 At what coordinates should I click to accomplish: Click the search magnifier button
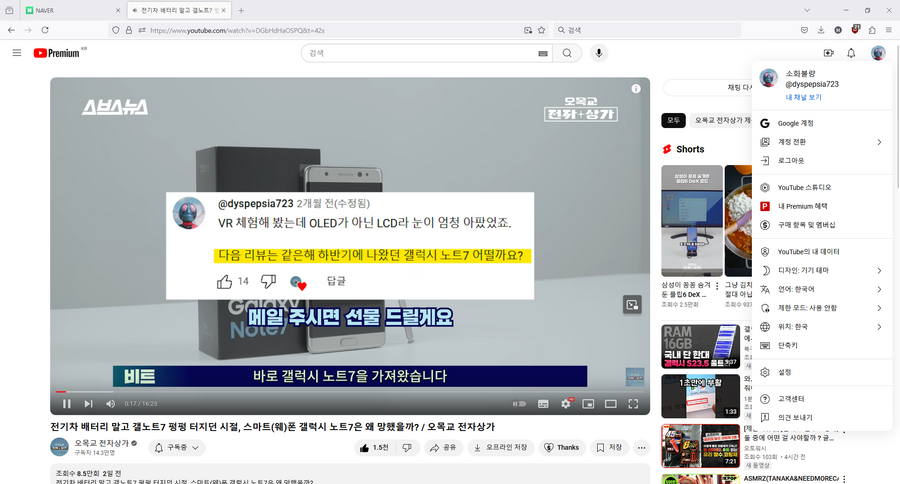coord(567,53)
